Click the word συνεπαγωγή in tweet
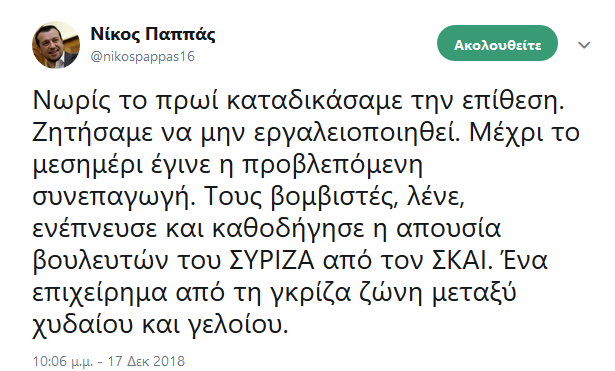Image resolution: width=615 pixels, height=371 pixels. 114,197
